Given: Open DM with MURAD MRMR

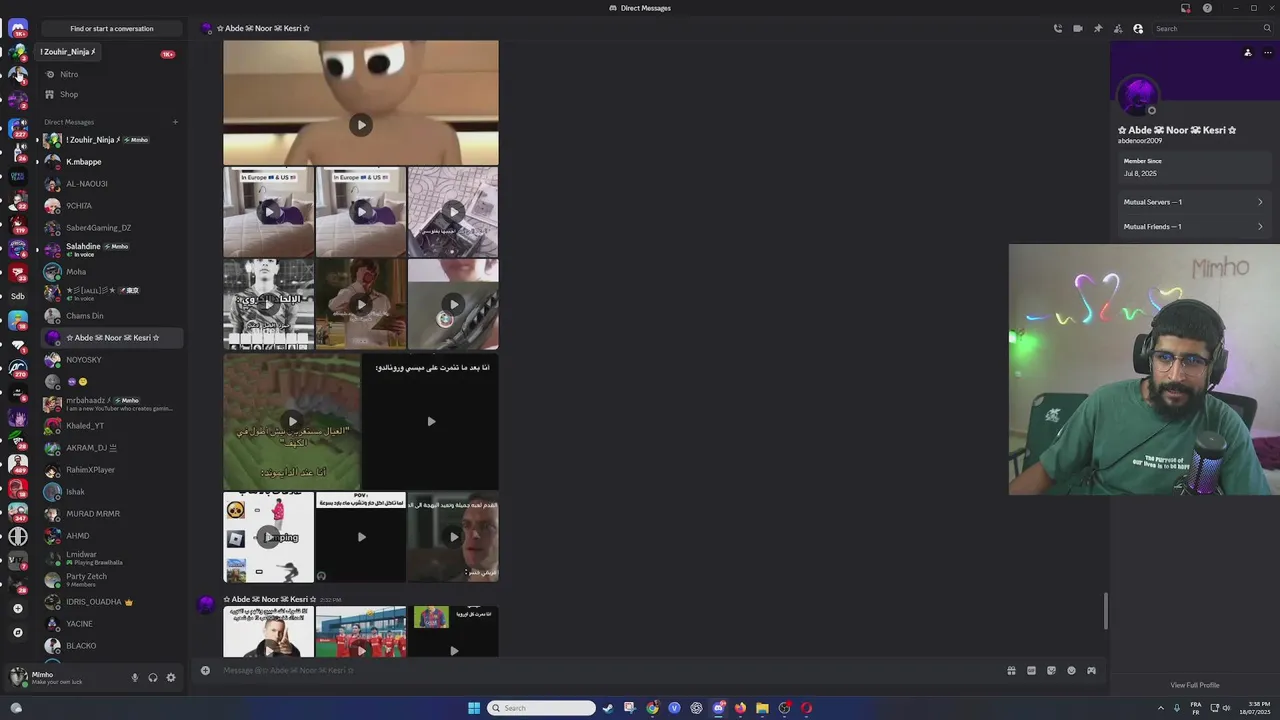Looking at the screenshot, I should [112, 514].
